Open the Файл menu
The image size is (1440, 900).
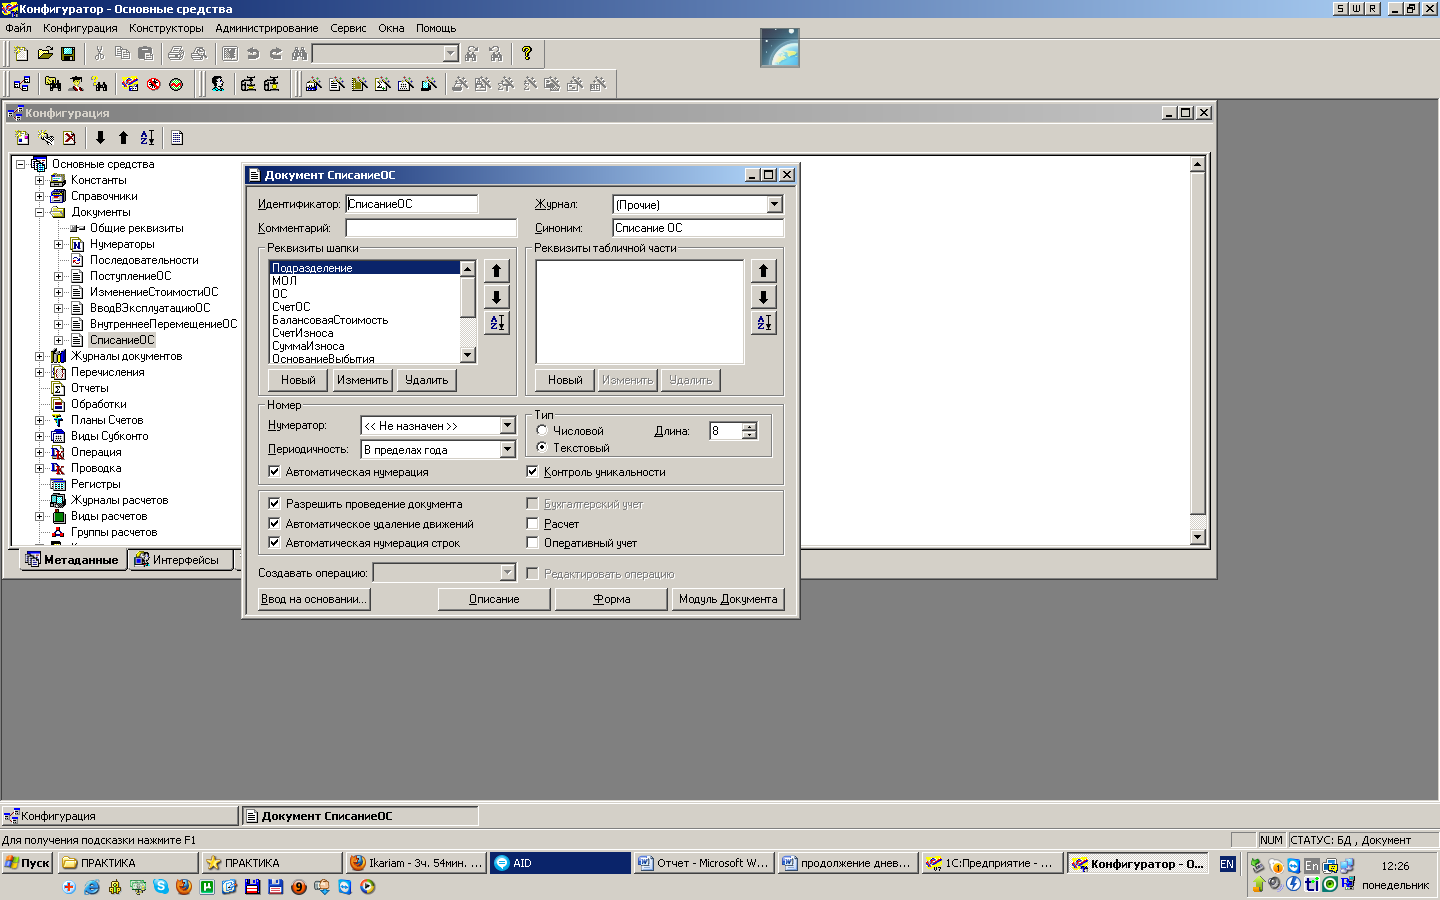click(x=18, y=28)
